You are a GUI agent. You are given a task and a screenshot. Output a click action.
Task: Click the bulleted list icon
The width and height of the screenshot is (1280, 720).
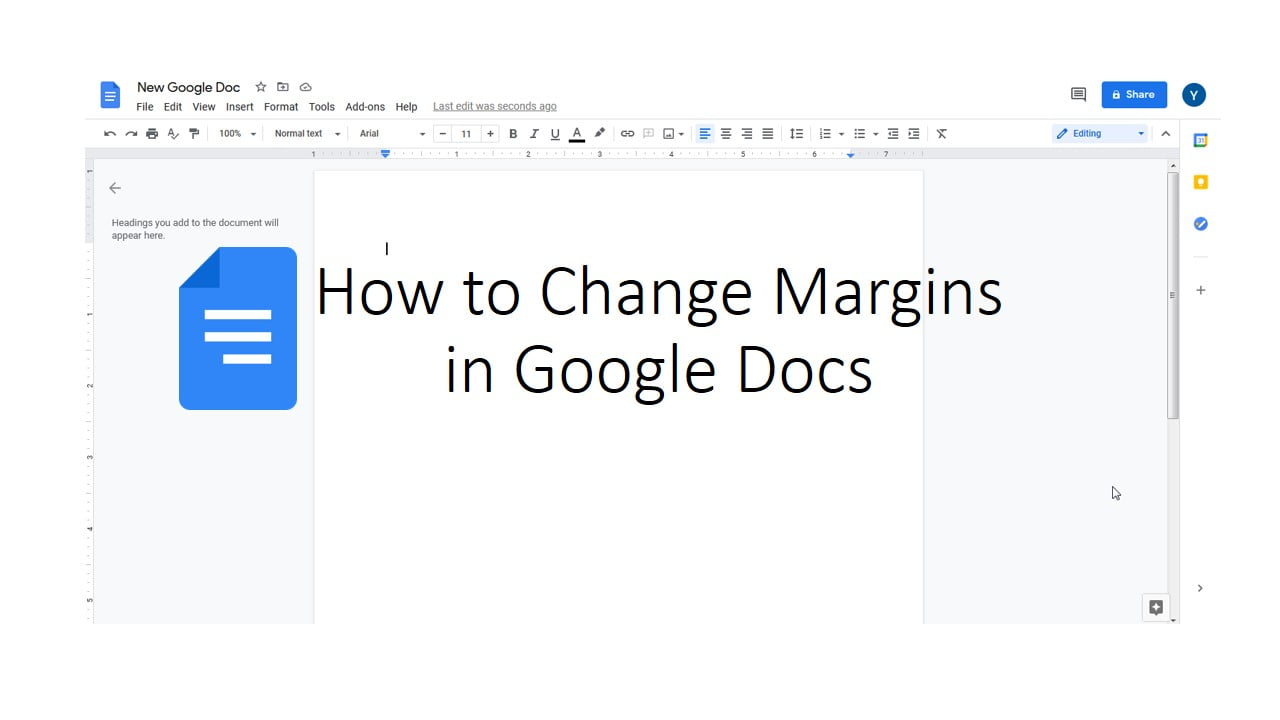pos(859,134)
